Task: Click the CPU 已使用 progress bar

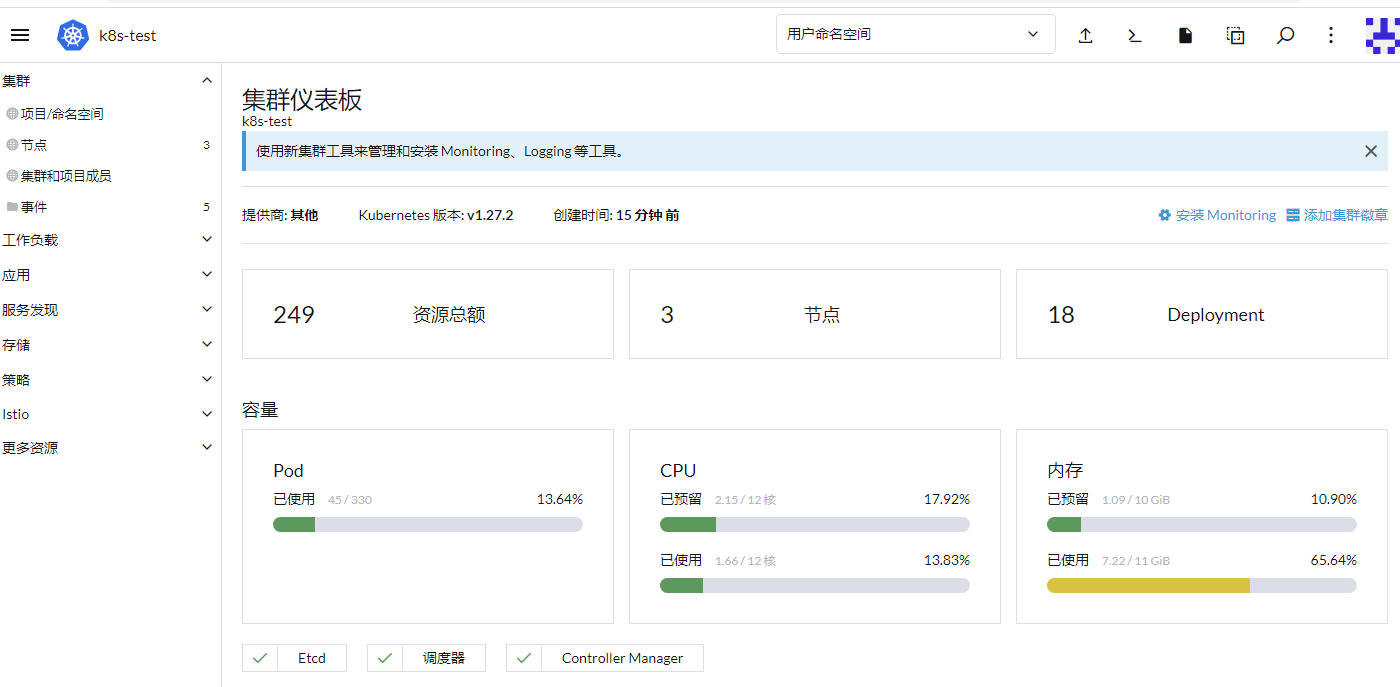Action: [x=815, y=586]
